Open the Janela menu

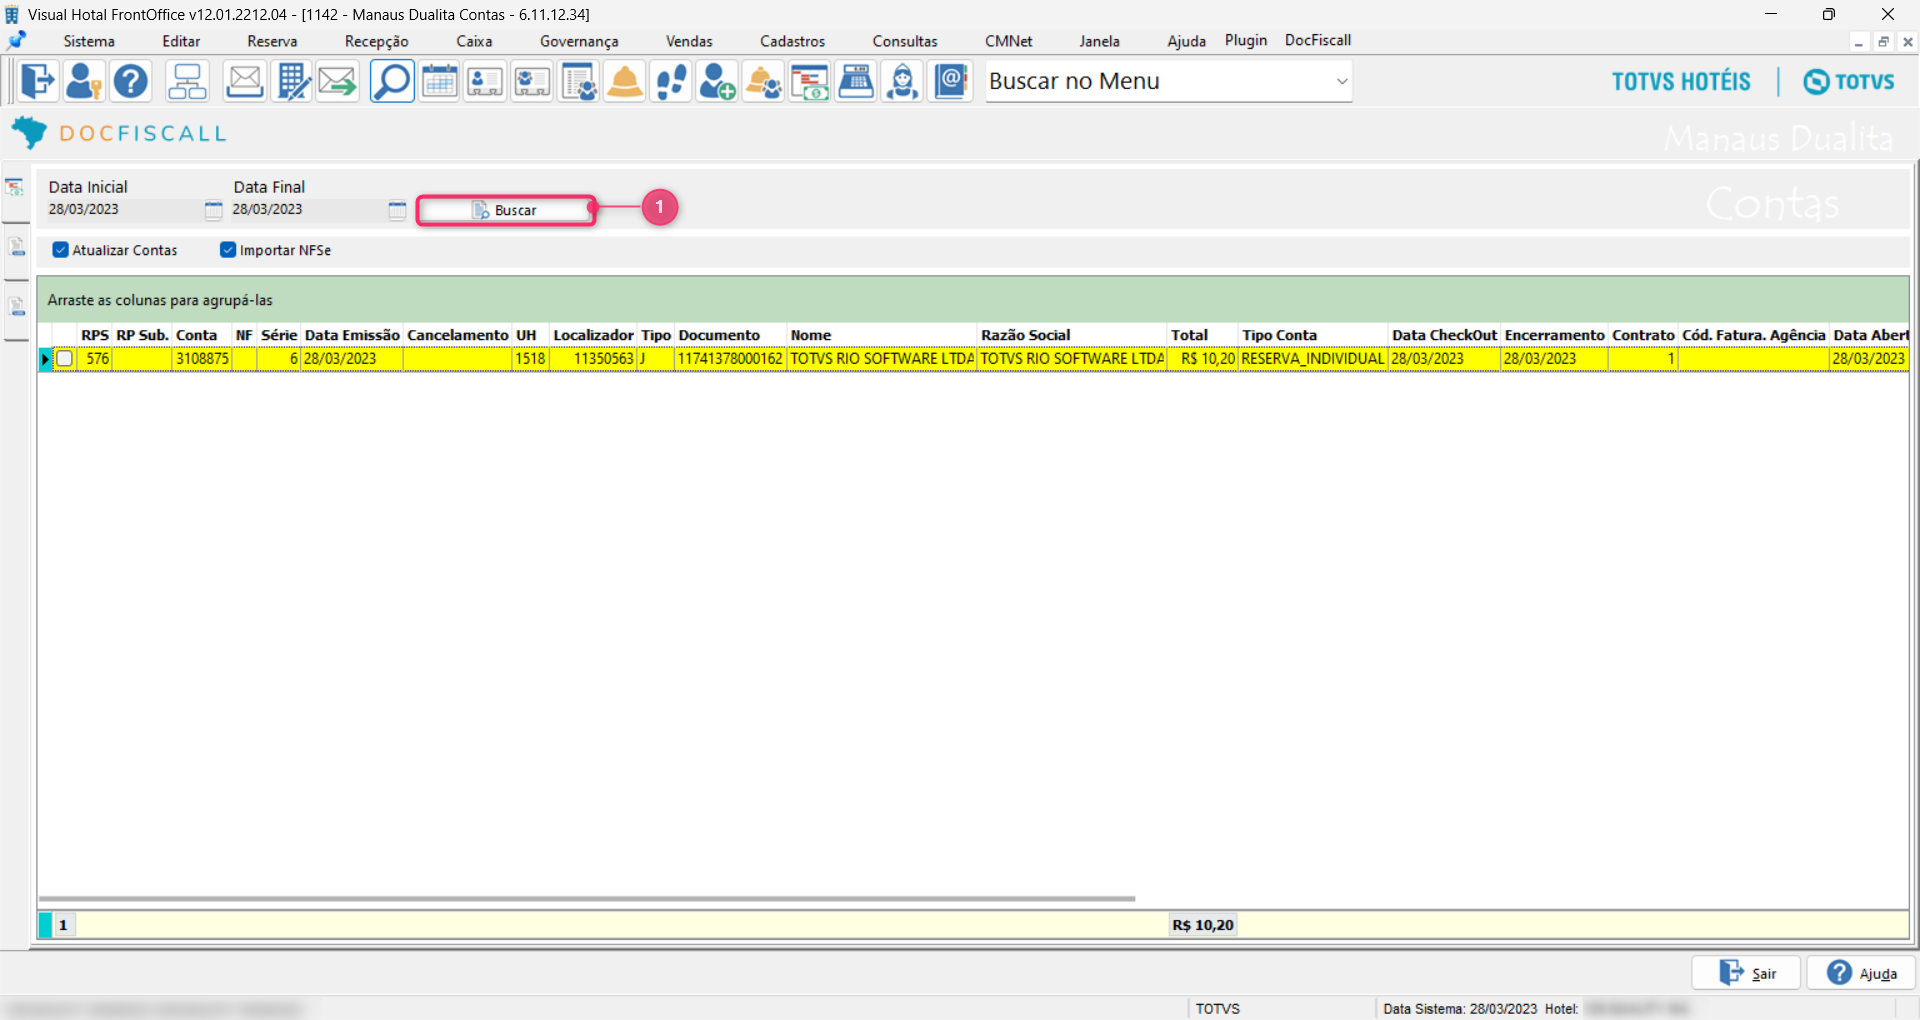click(1099, 41)
